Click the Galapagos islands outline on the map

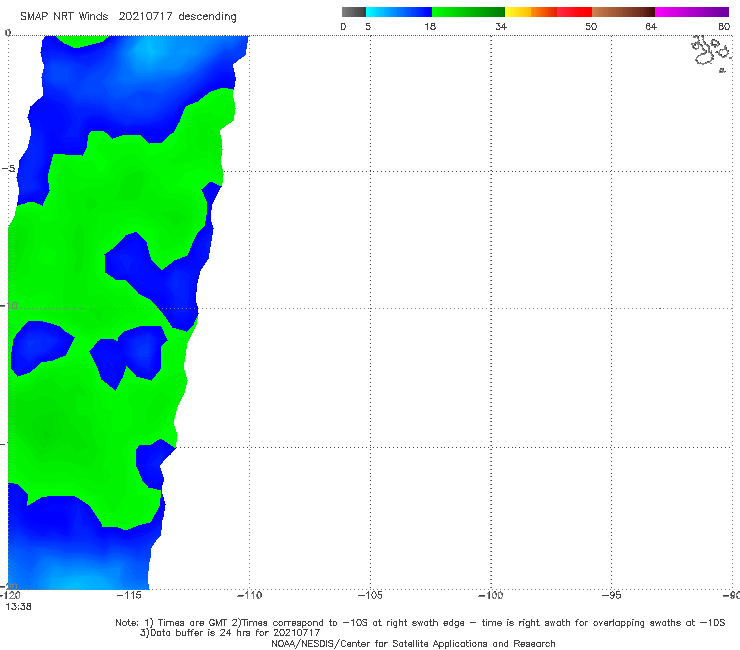pyautogui.click(x=711, y=52)
